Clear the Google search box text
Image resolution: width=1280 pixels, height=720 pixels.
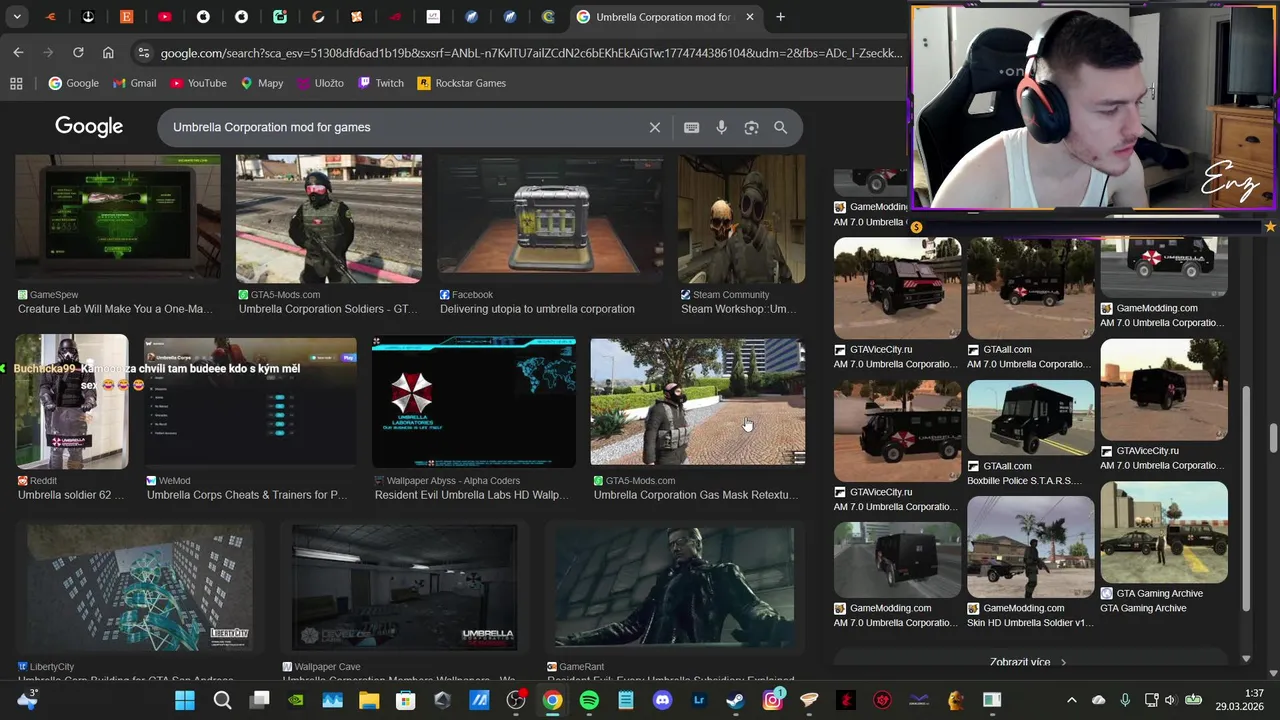pyautogui.click(x=655, y=128)
